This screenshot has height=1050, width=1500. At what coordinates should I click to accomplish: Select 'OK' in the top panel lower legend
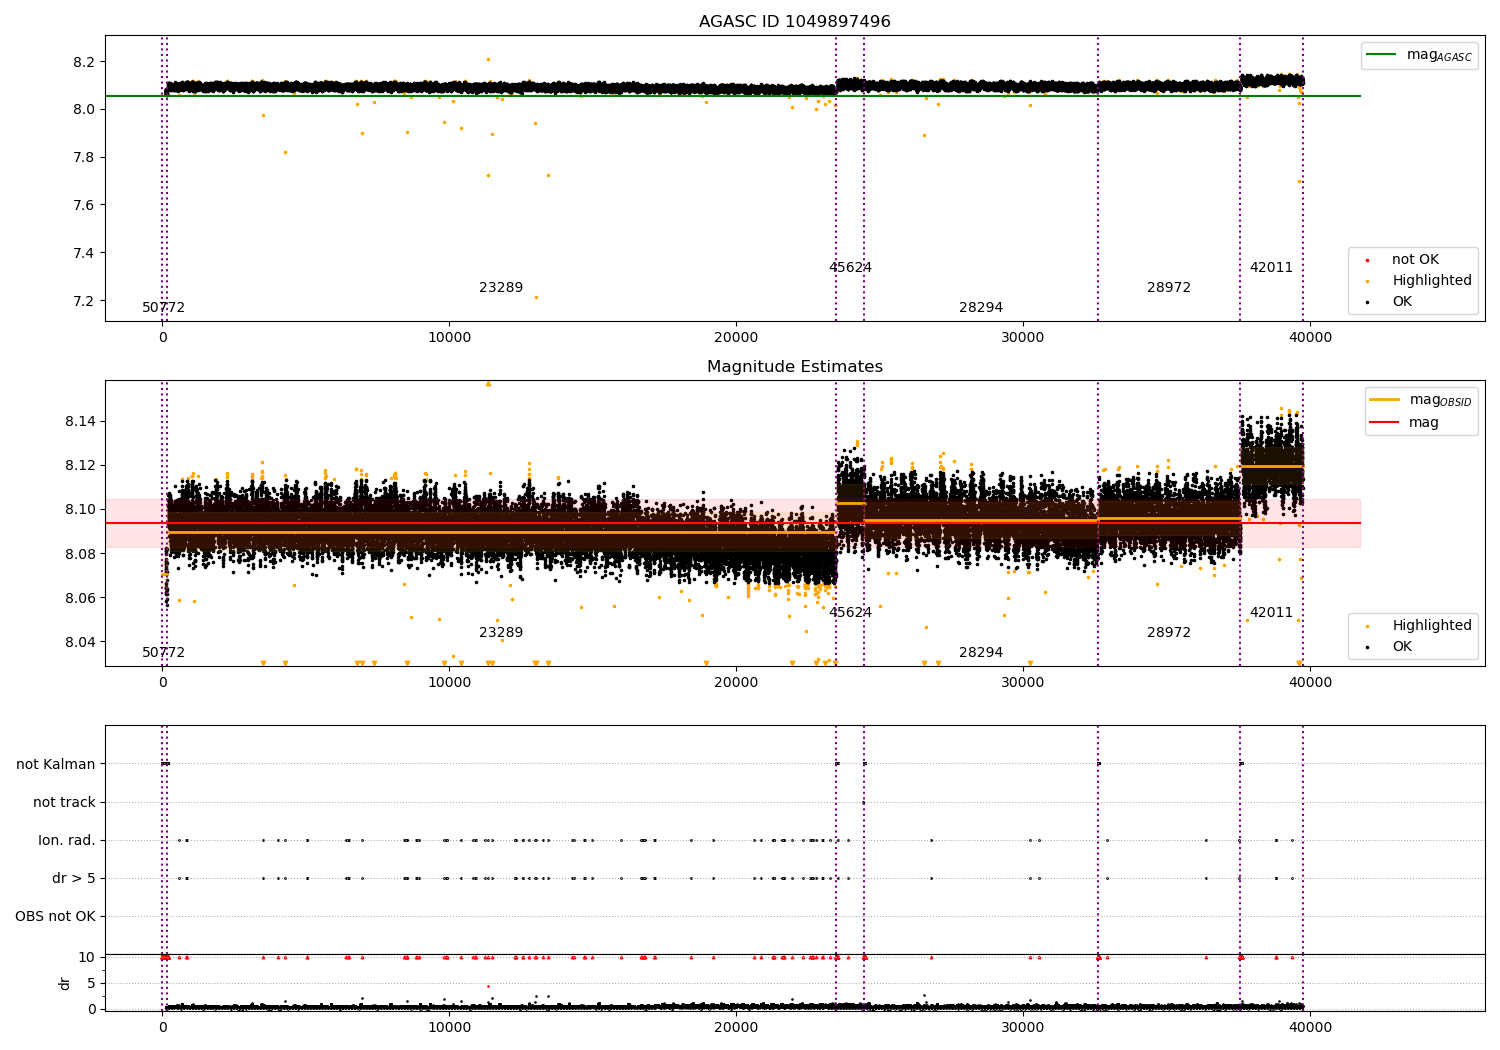pyautogui.click(x=1402, y=302)
